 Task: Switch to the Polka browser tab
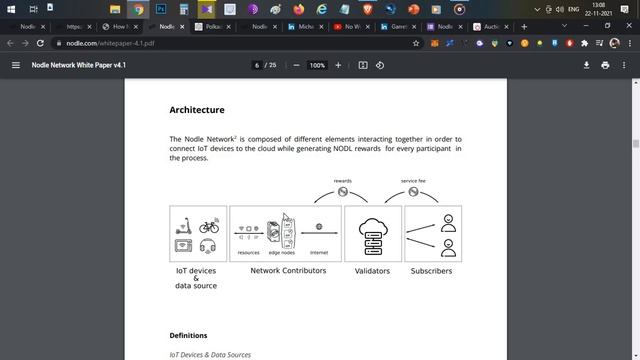(212, 27)
